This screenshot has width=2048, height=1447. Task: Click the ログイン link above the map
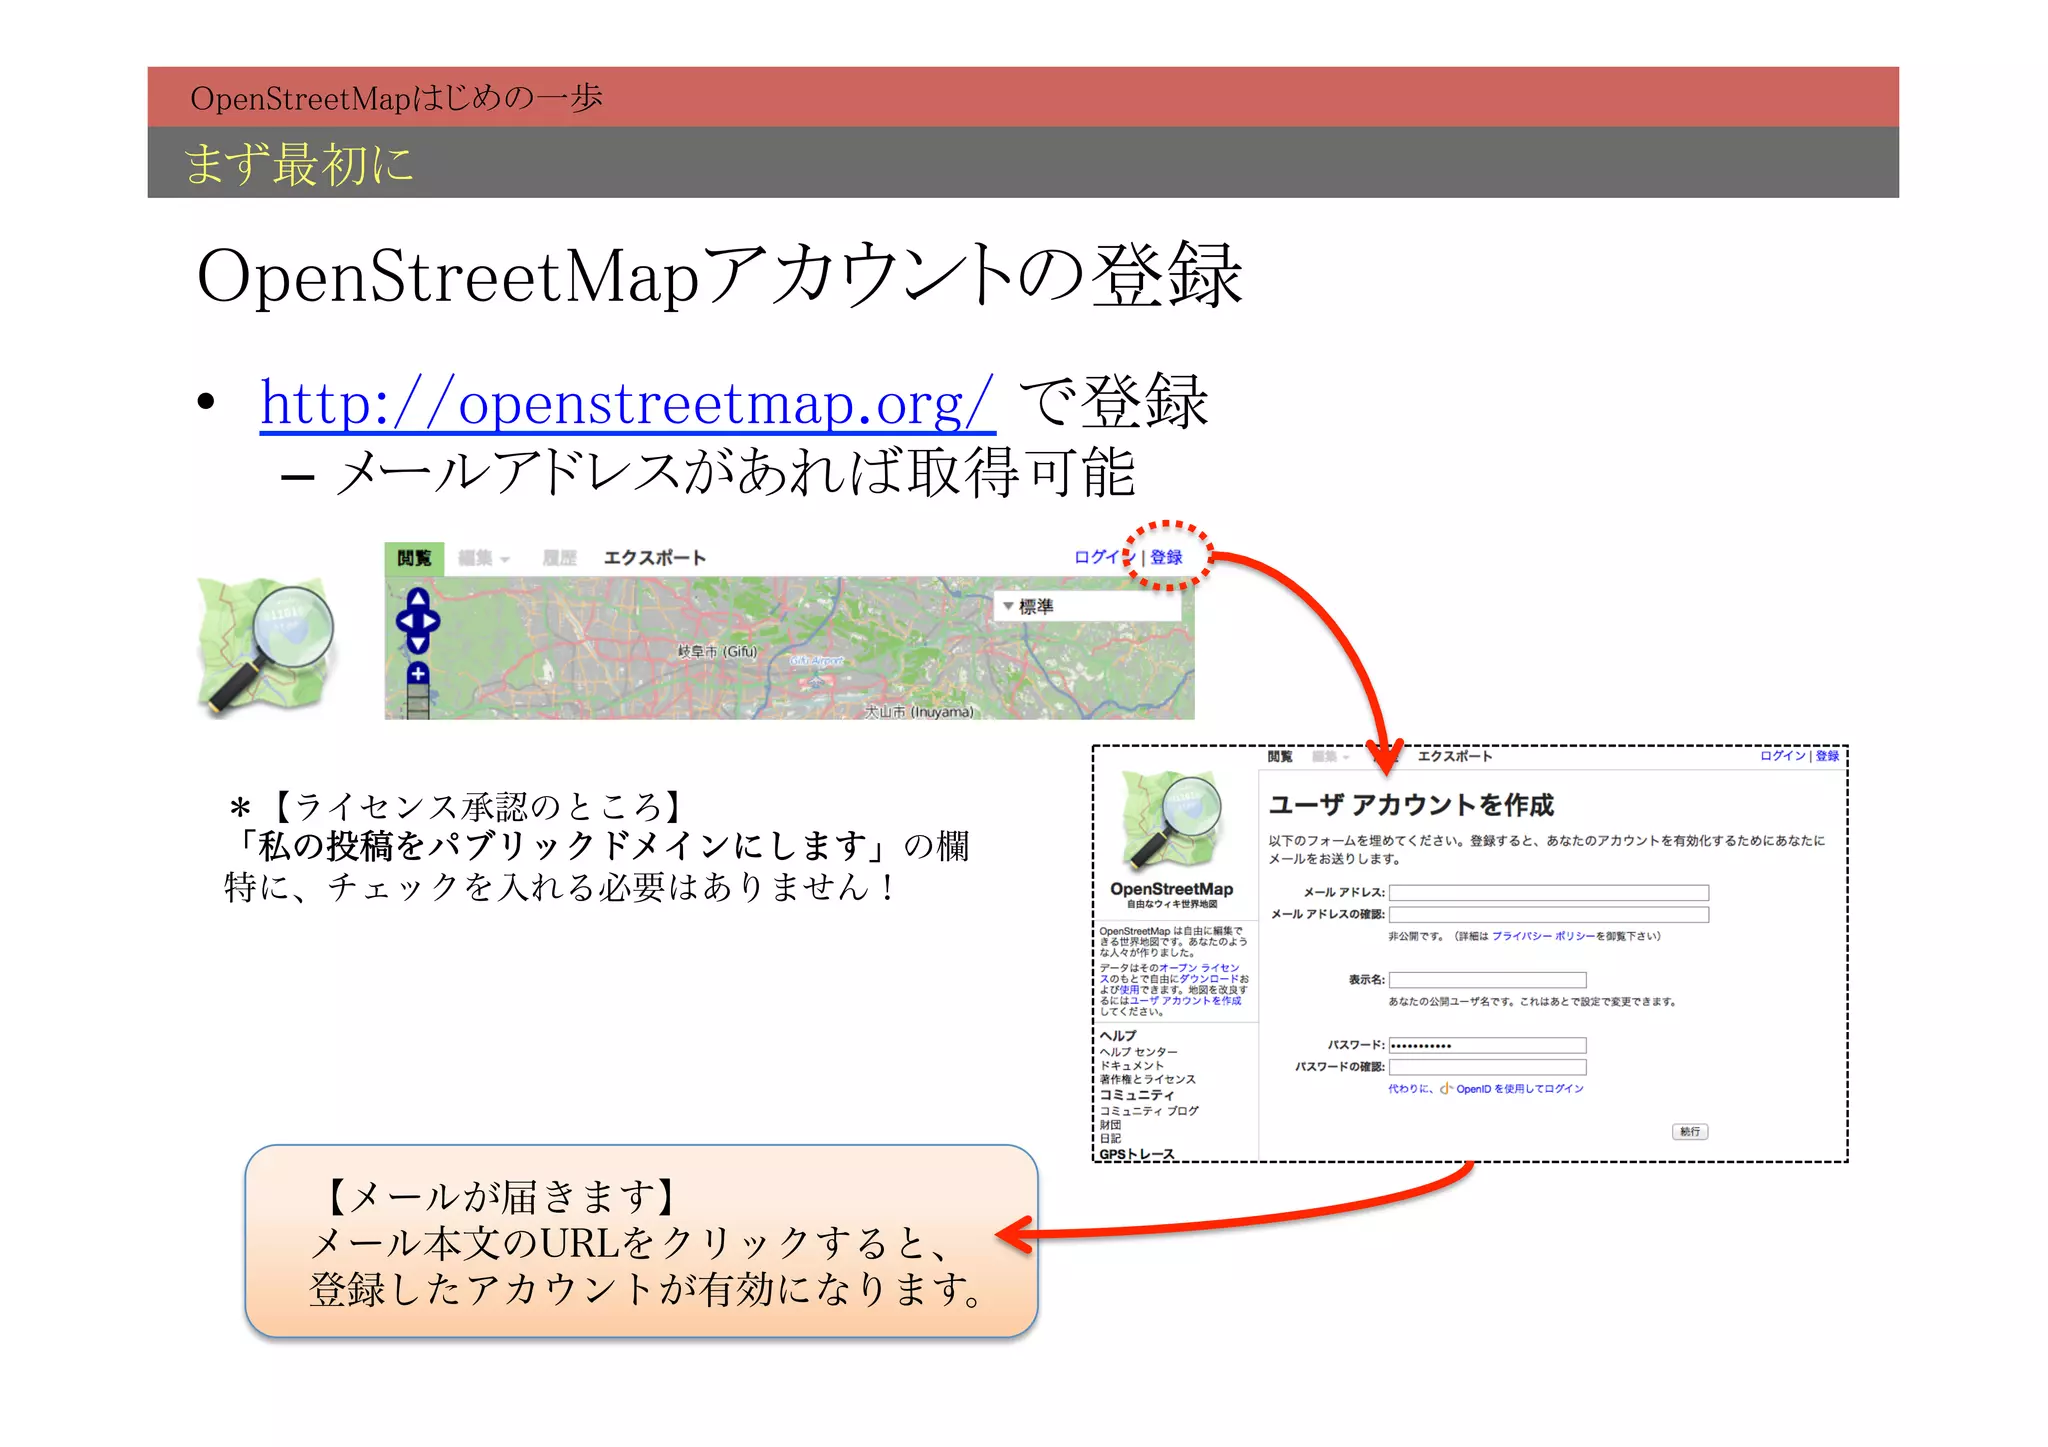coord(1104,557)
